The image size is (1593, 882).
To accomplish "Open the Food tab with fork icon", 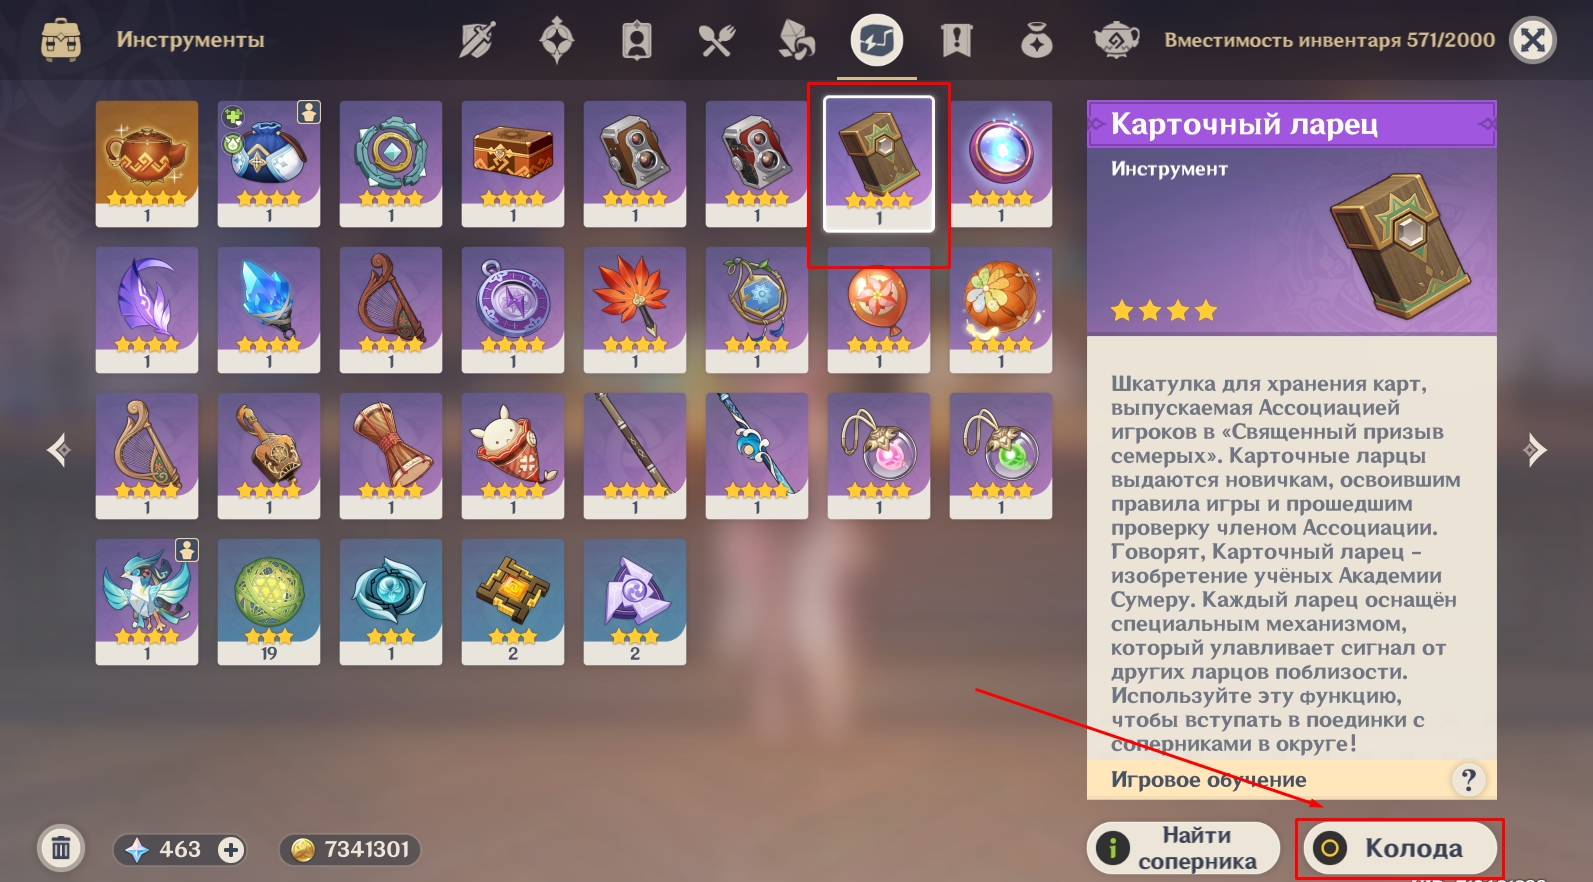I will pyautogui.click(x=717, y=41).
